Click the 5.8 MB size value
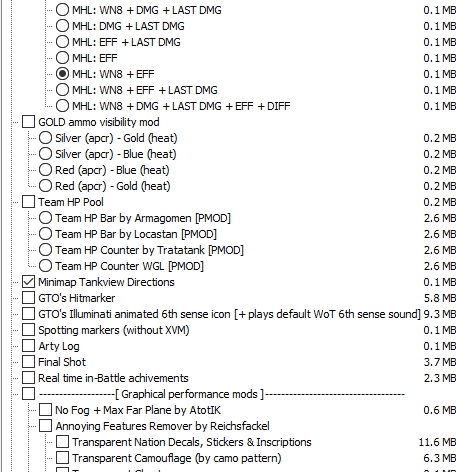Viewport: 456px width, 472px height. point(440,298)
